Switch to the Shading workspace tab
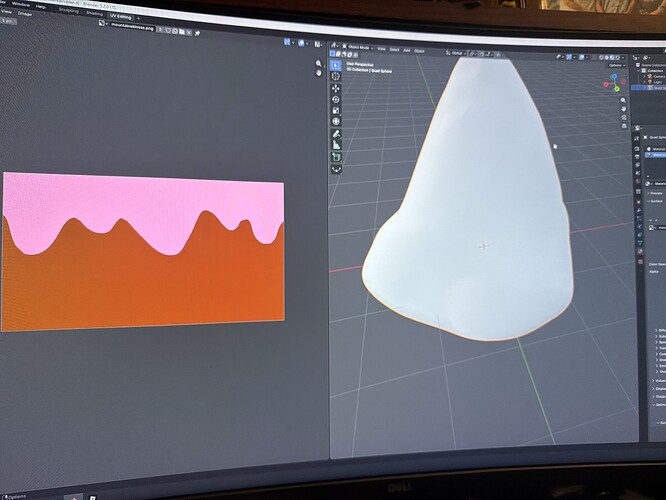 pos(94,13)
